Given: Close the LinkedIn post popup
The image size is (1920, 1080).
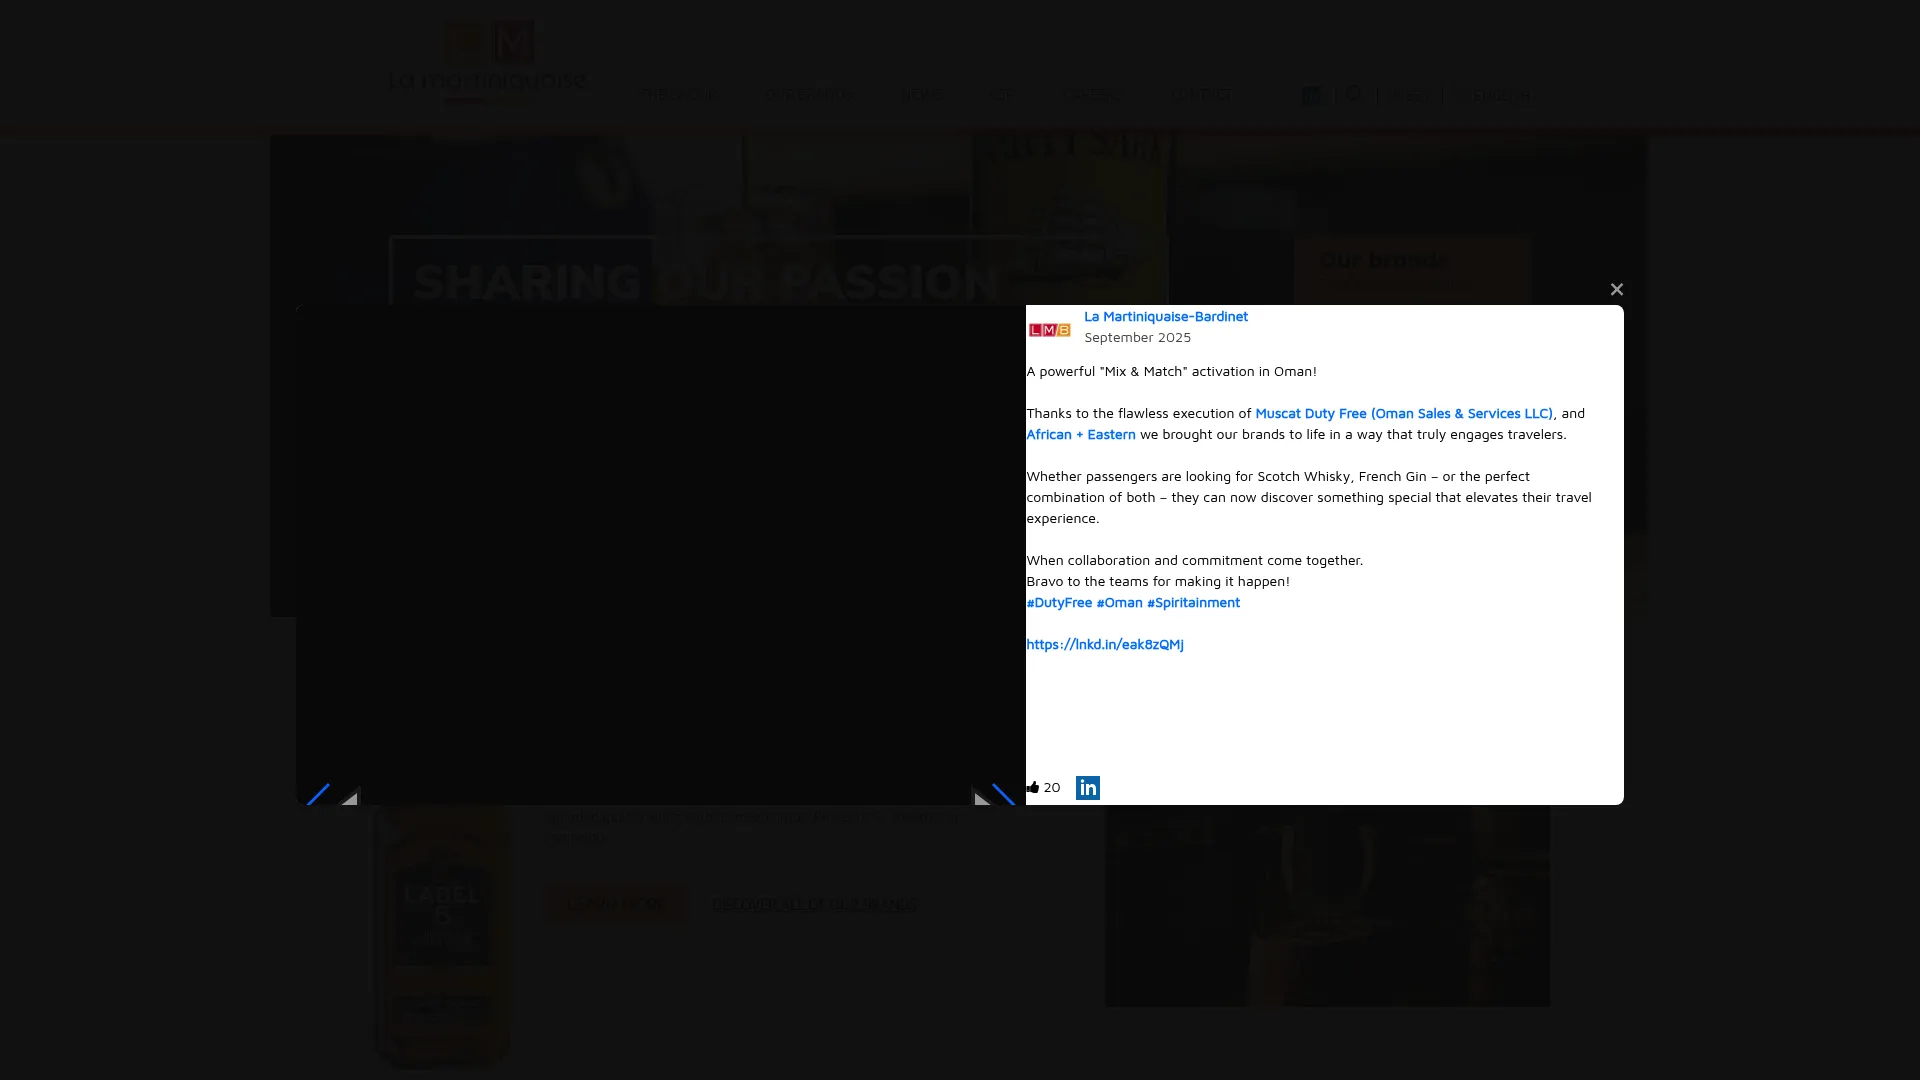Looking at the screenshot, I should (x=1616, y=289).
